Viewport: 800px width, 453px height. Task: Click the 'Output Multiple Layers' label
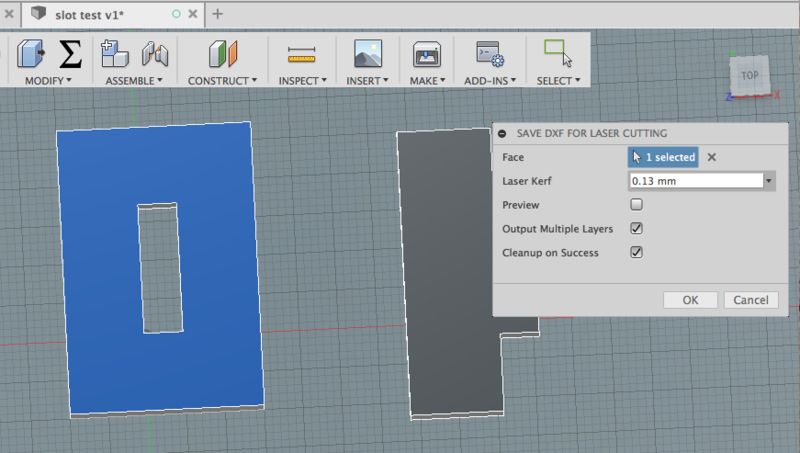[x=557, y=229]
